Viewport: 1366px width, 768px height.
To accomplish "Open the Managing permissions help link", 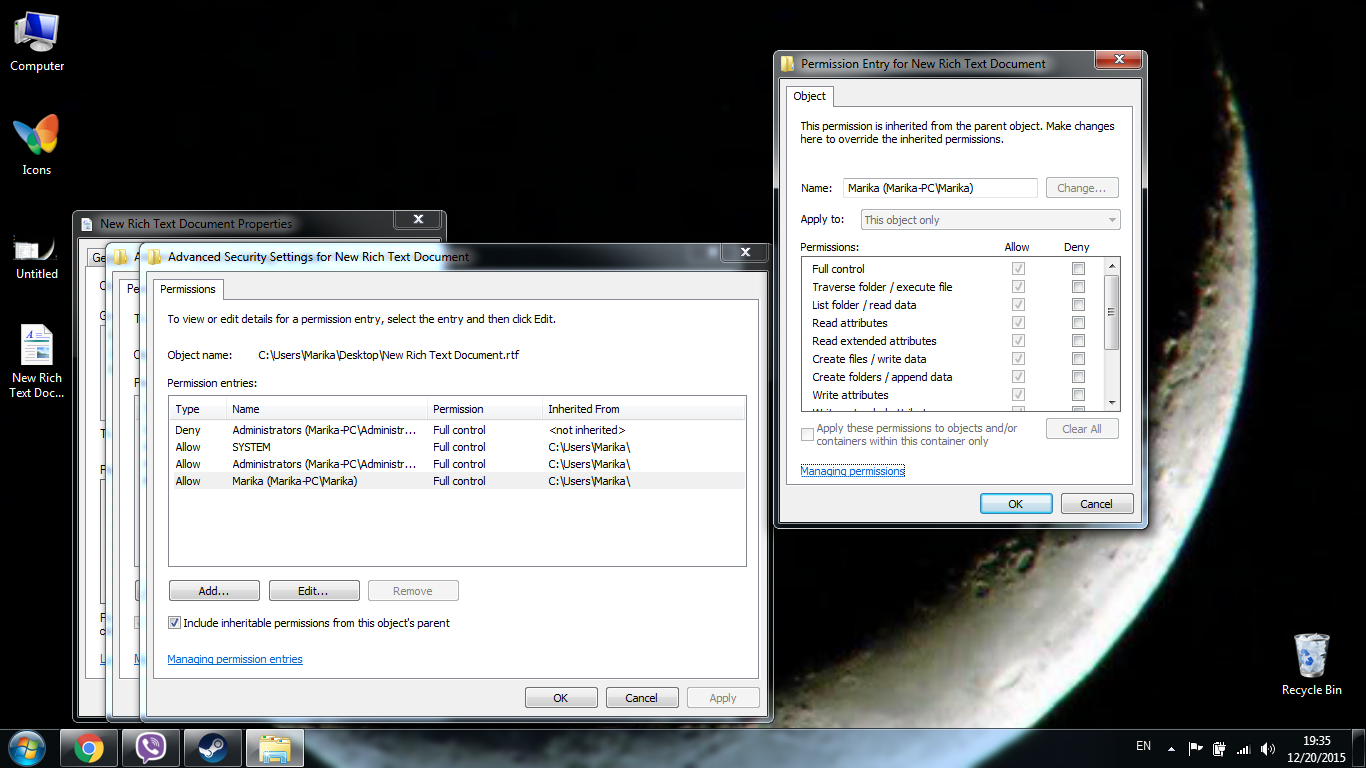I will point(853,471).
